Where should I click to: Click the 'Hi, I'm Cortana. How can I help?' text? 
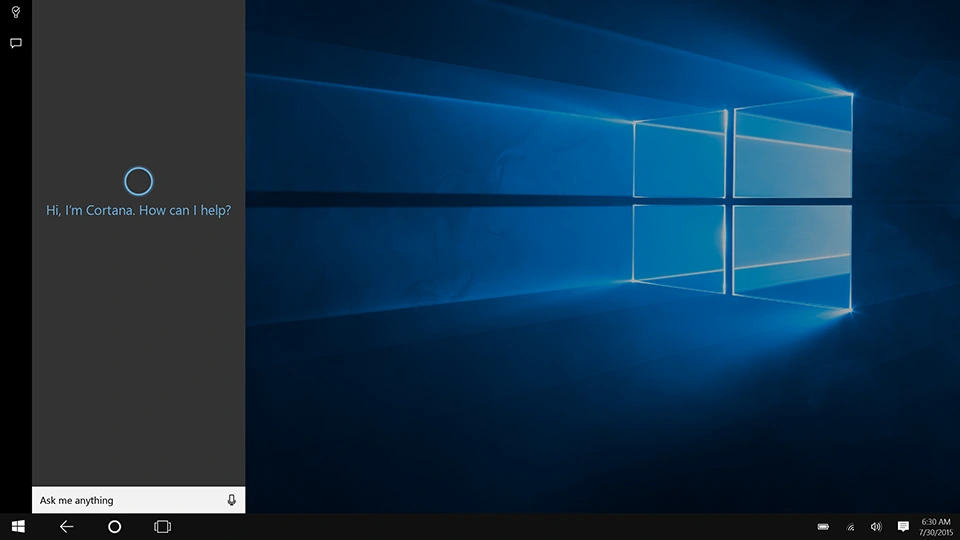(x=138, y=210)
